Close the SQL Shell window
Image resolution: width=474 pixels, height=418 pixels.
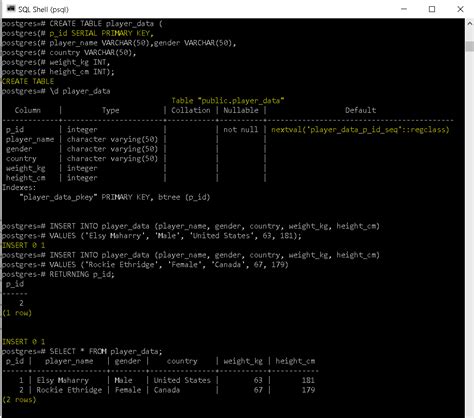tap(460, 9)
